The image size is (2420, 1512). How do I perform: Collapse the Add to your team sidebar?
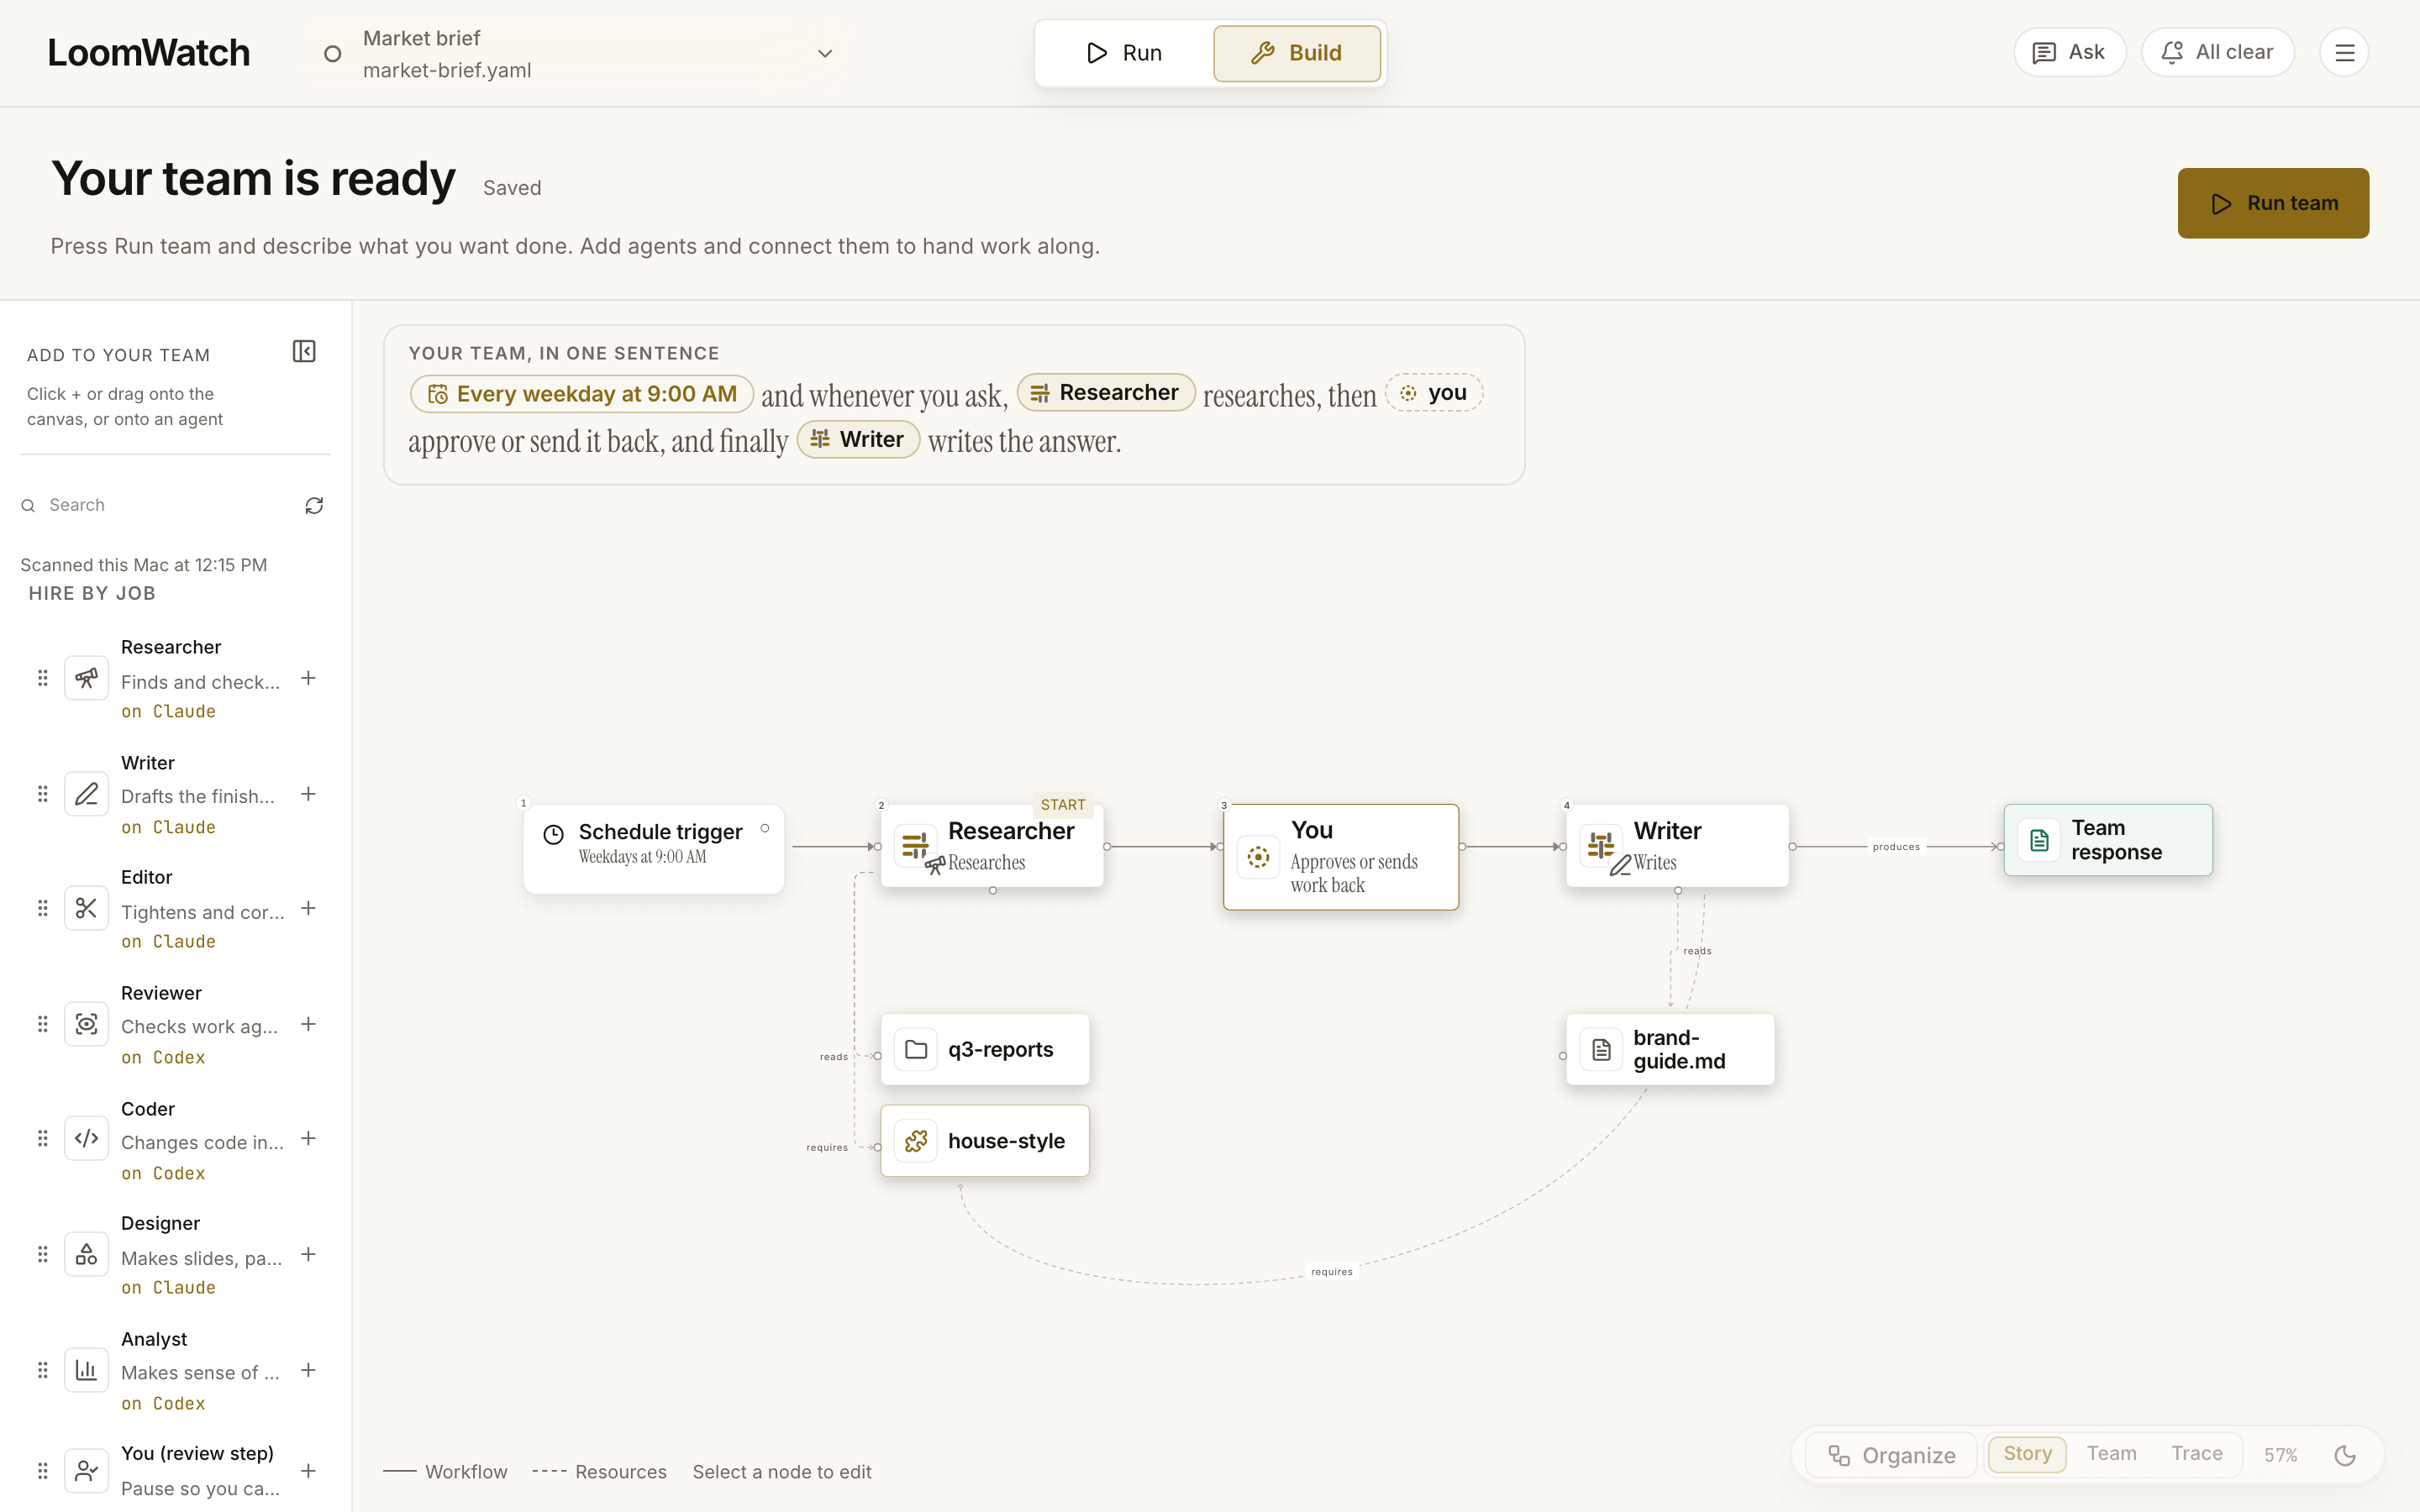(x=304, y=351)
